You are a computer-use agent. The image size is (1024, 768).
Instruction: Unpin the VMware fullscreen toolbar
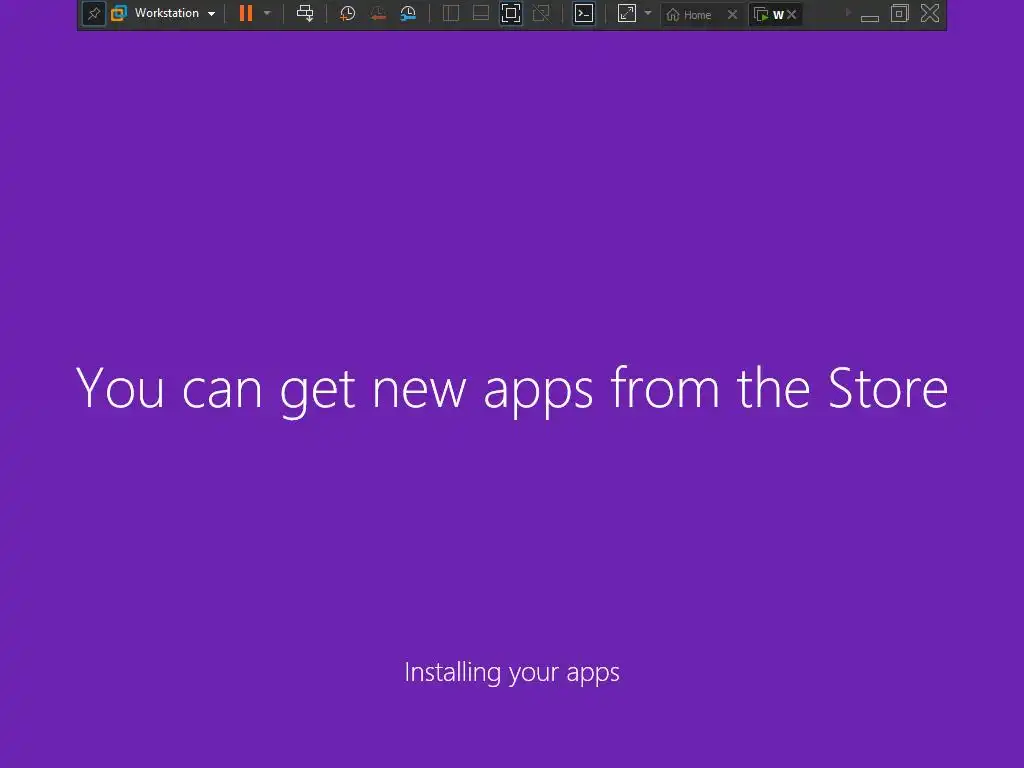pos(93,13)
